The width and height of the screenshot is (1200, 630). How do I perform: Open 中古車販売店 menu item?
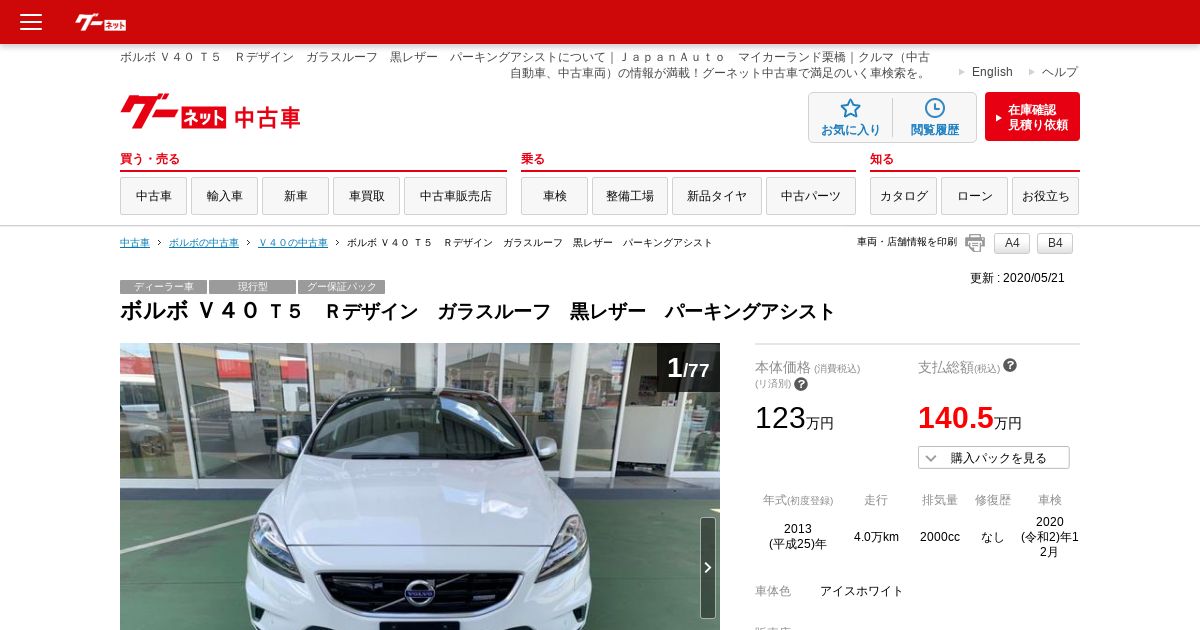tap(456, 196)
